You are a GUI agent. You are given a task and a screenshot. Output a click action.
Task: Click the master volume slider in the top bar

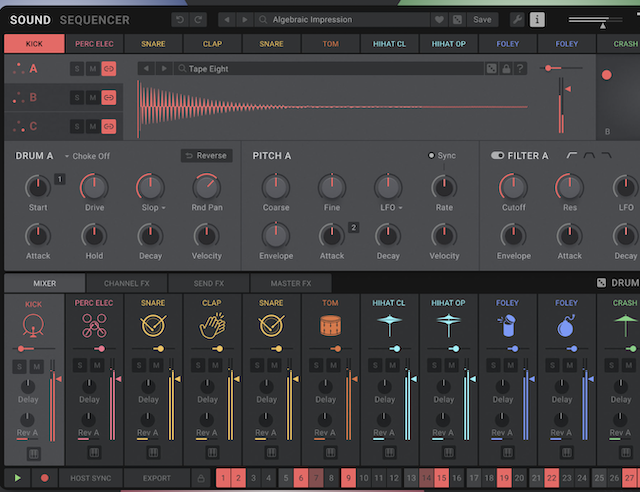tap(595, 20)
